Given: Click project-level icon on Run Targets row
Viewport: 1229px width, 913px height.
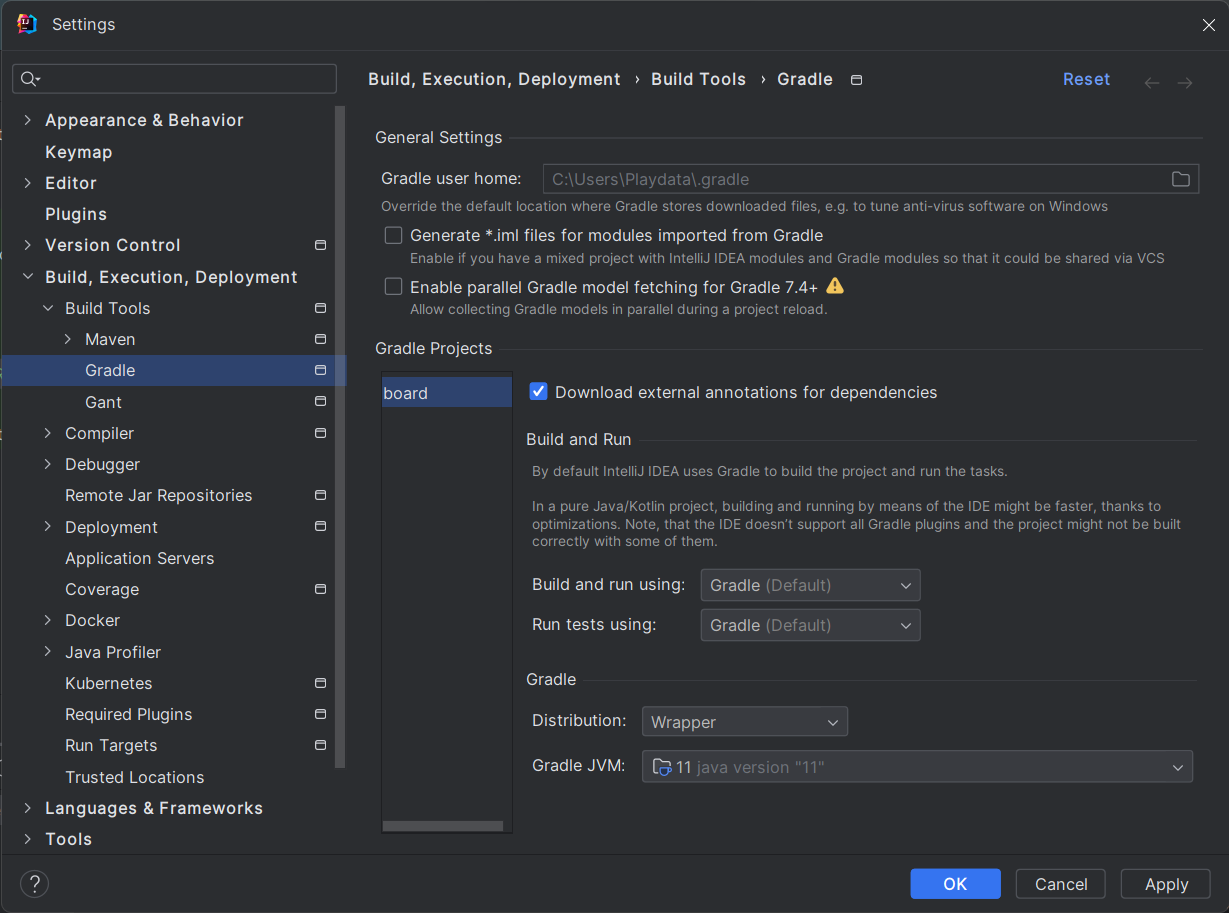Looking at the screenshot, I should point(320,745).
